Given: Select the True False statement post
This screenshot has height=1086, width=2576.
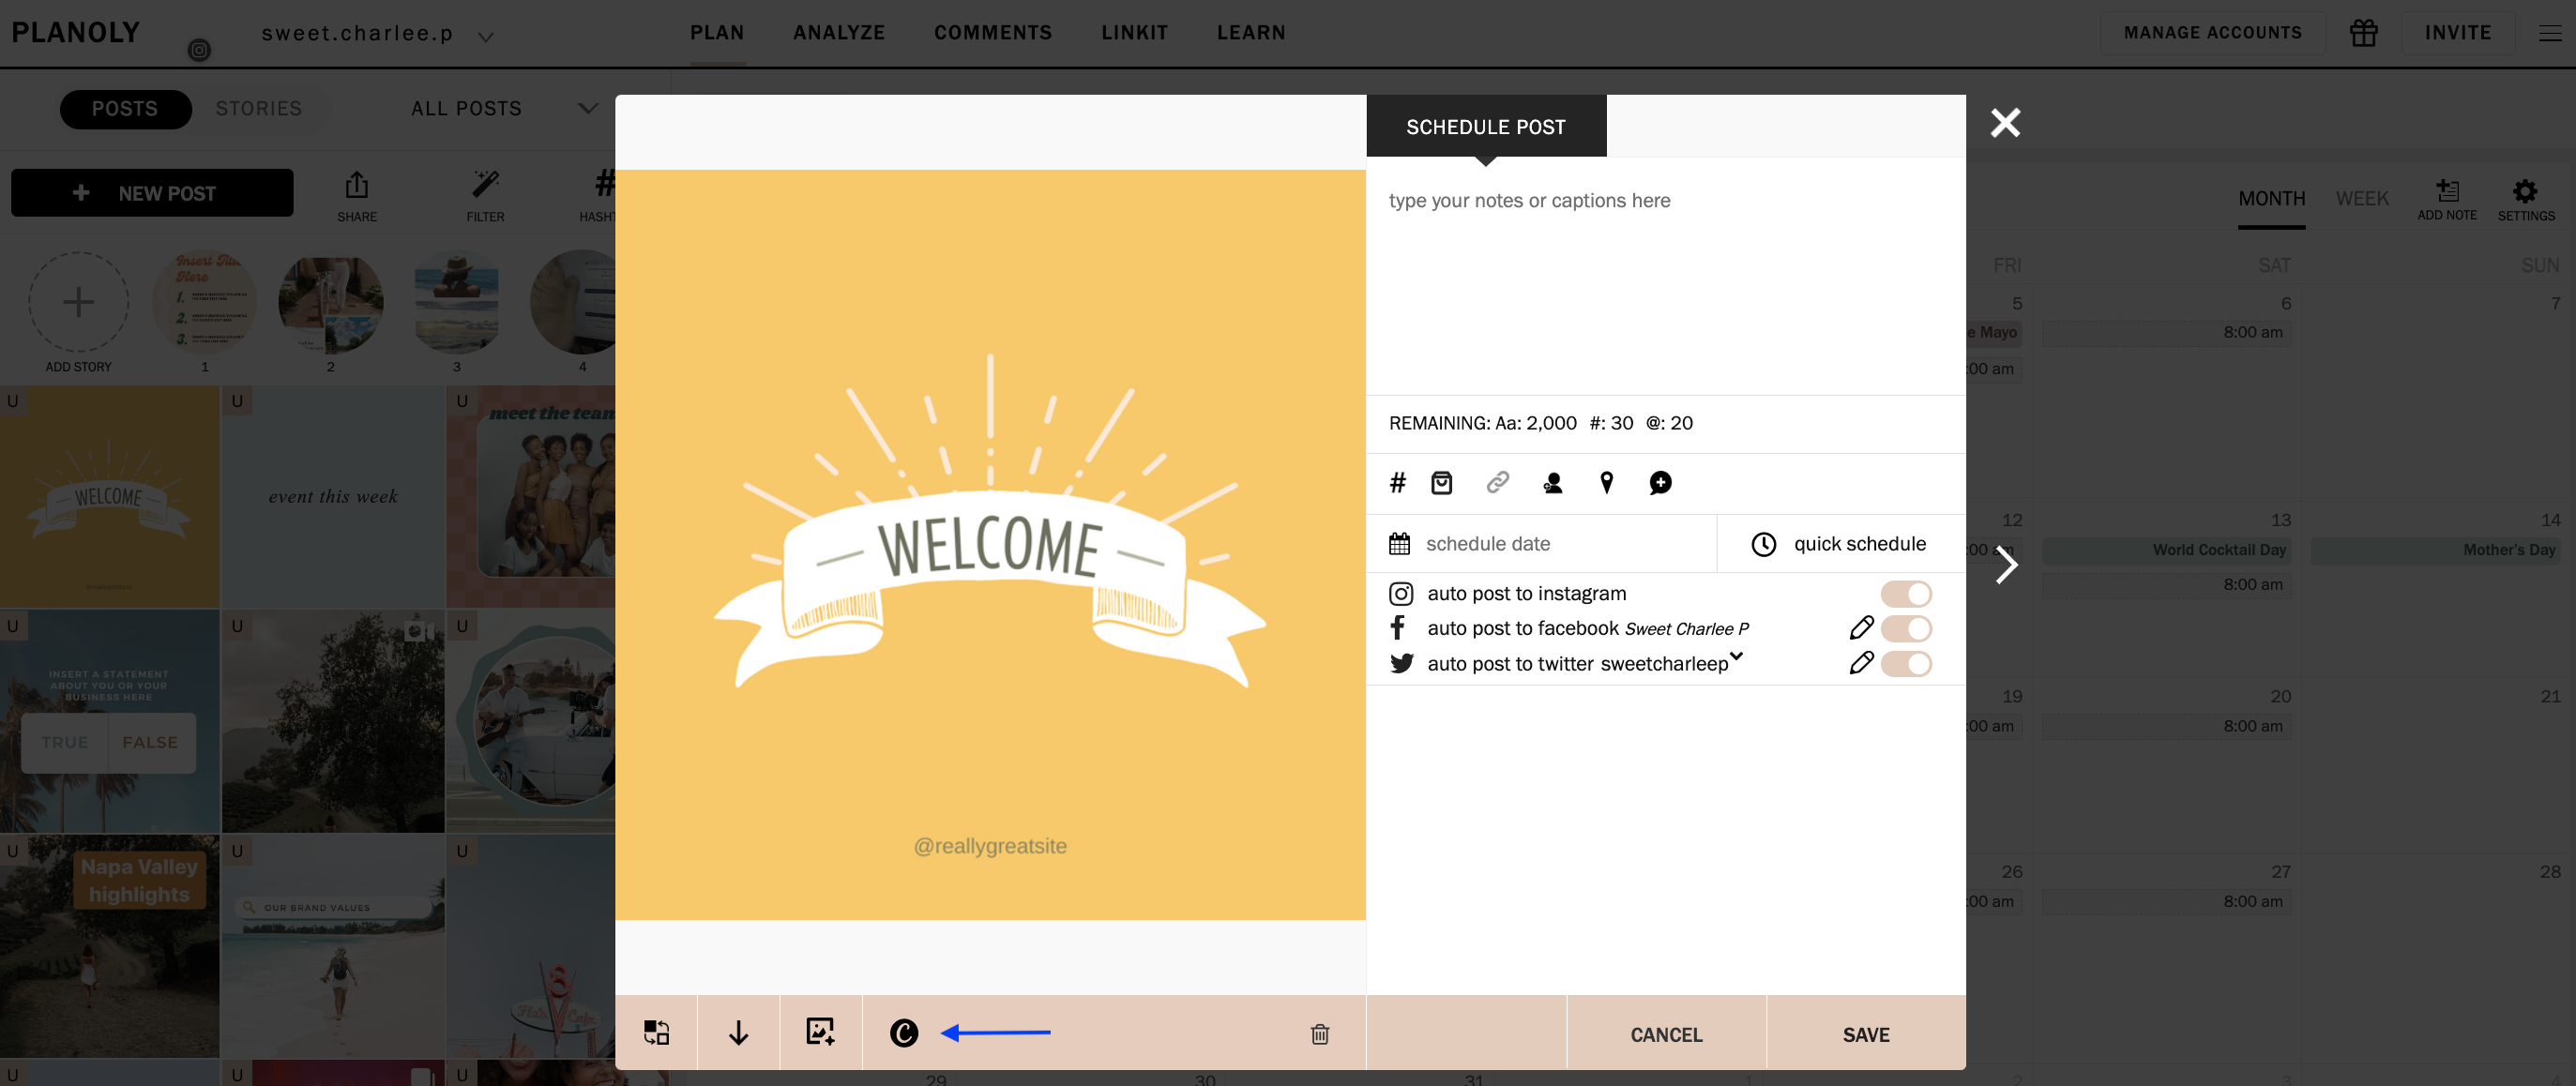Looking at the screenshot, I should point(109,720).
